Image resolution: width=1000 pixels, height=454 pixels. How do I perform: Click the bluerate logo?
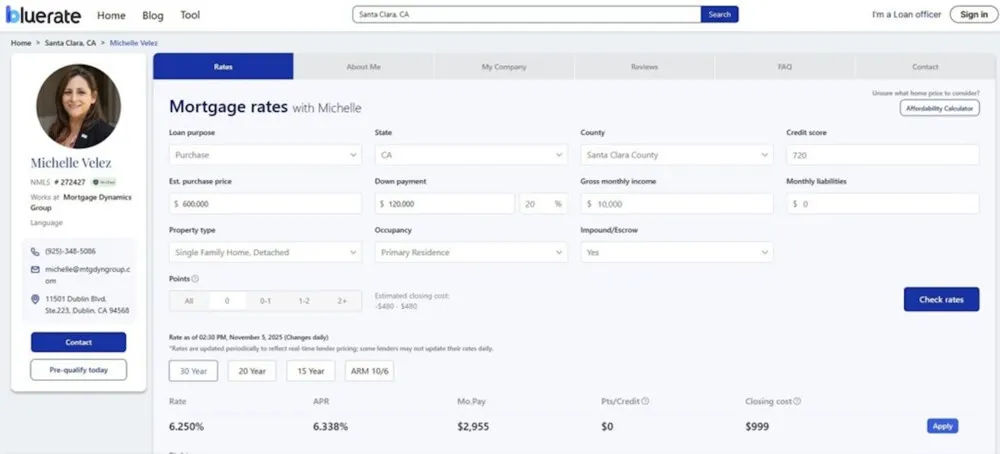[45, 15]
